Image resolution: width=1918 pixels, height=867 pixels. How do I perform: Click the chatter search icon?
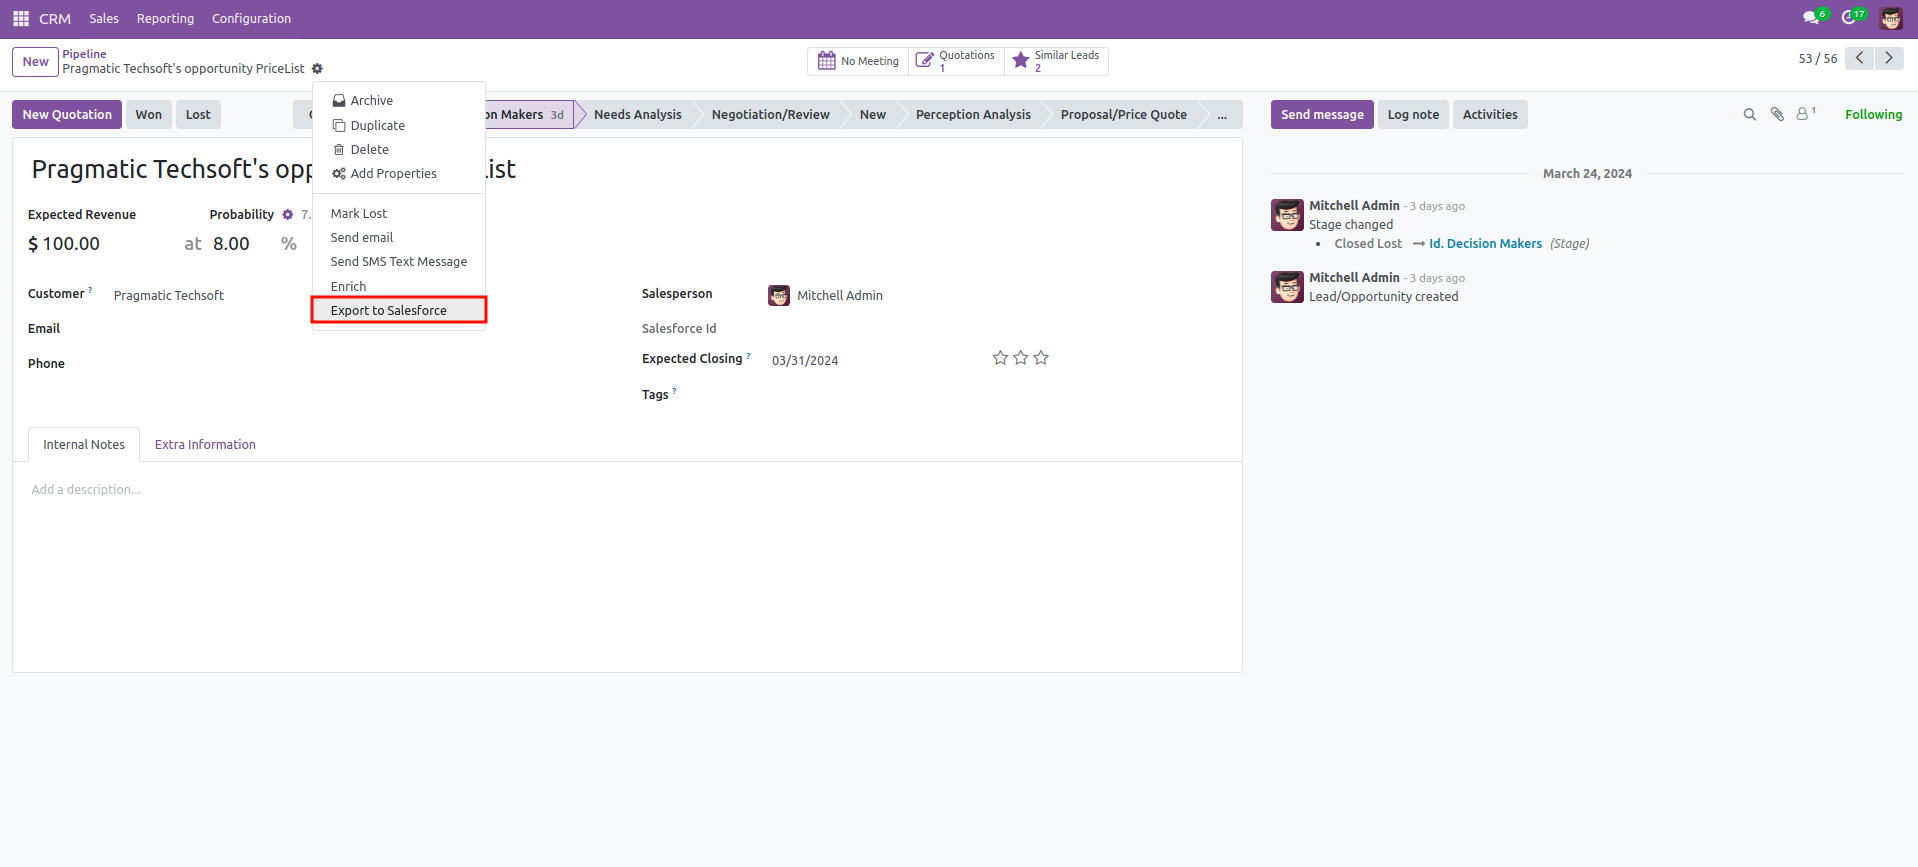tap(1750, 115)
